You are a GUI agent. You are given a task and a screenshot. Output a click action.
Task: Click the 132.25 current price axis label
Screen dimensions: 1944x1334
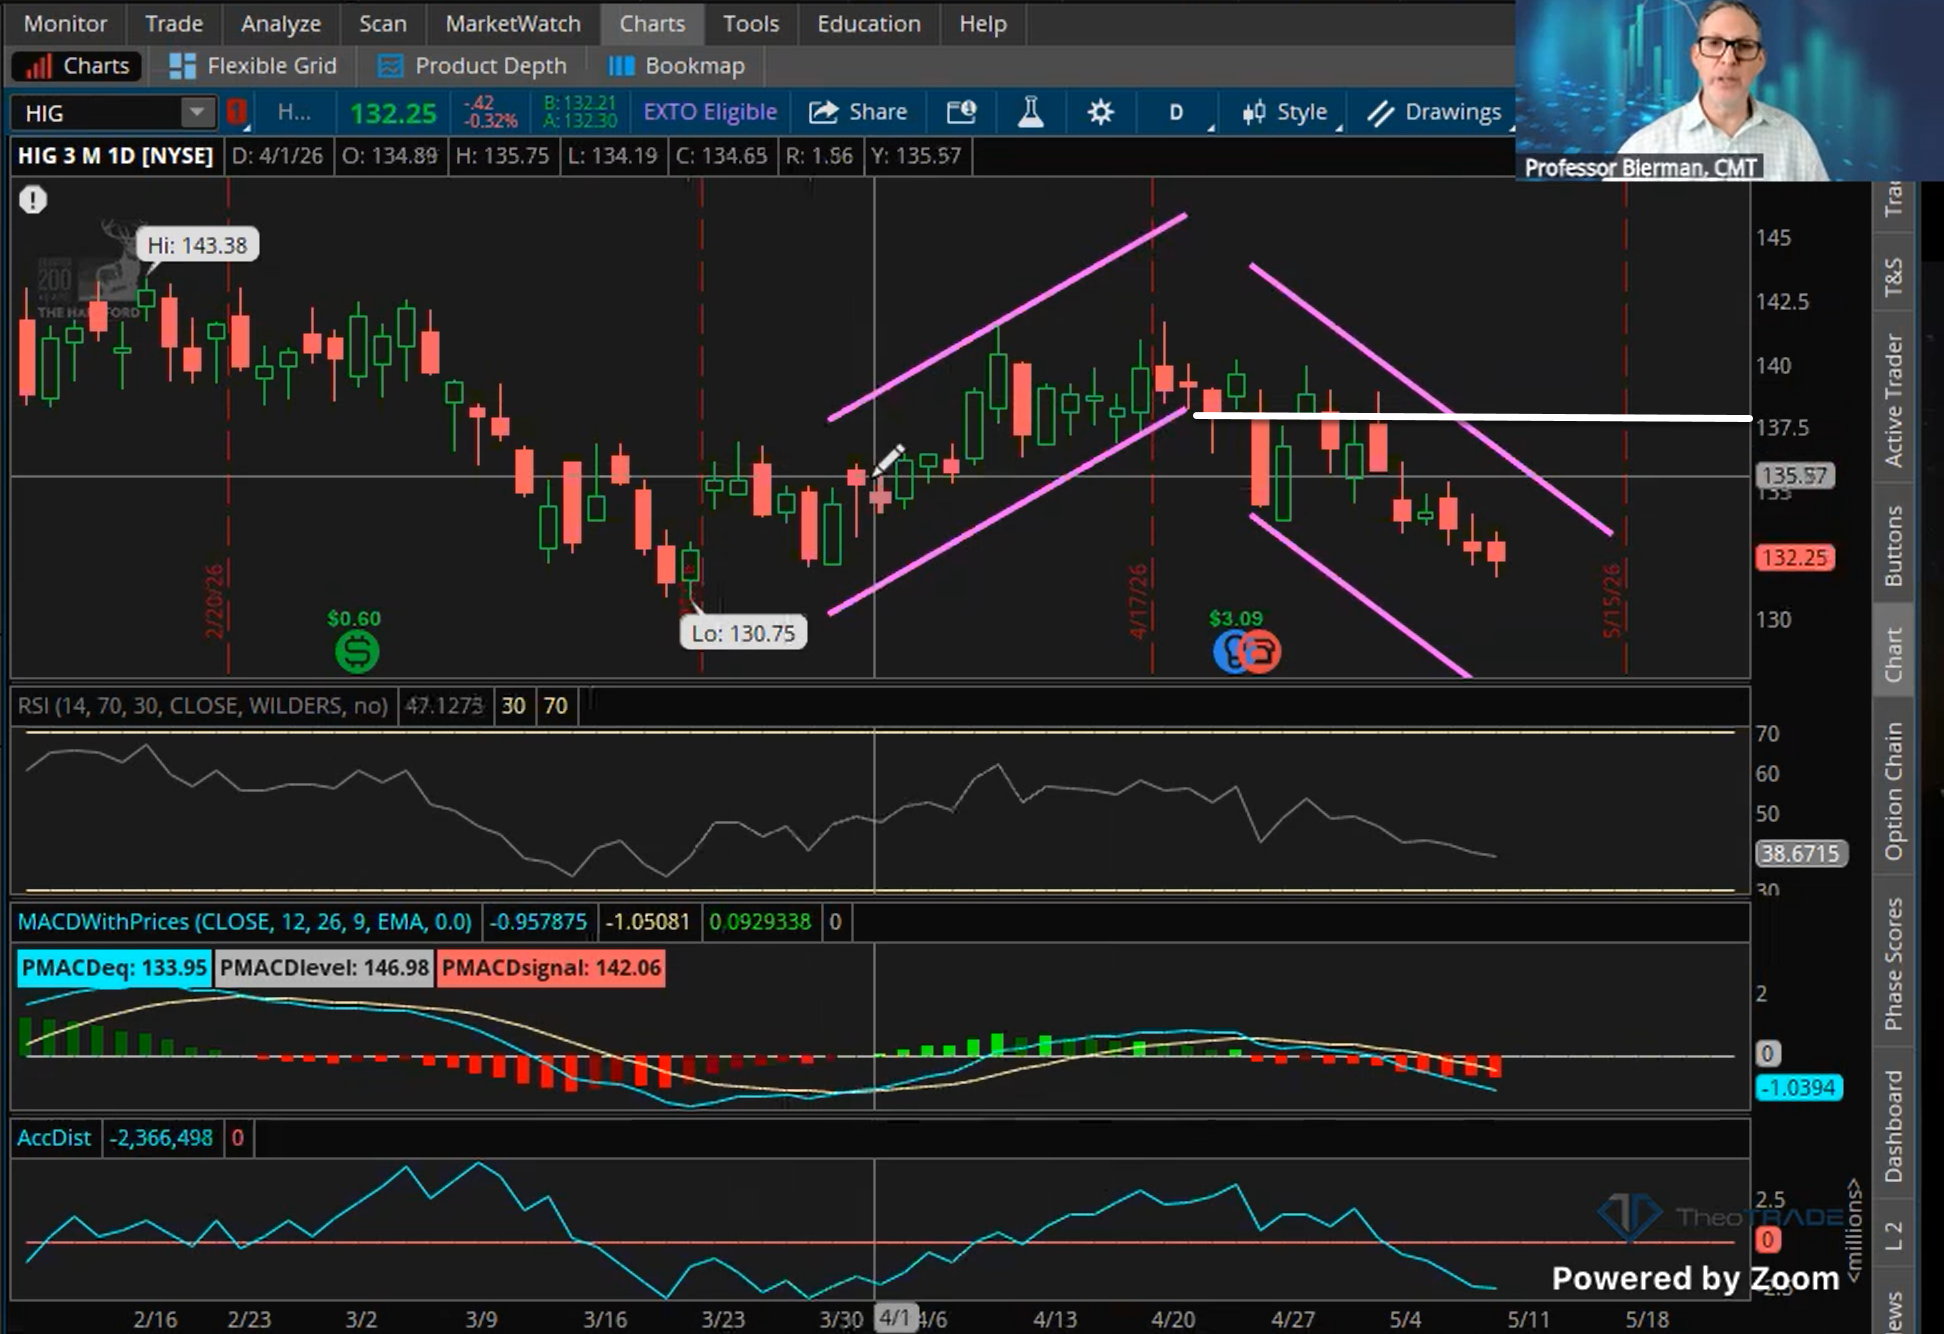click(x=1795, y=557)
